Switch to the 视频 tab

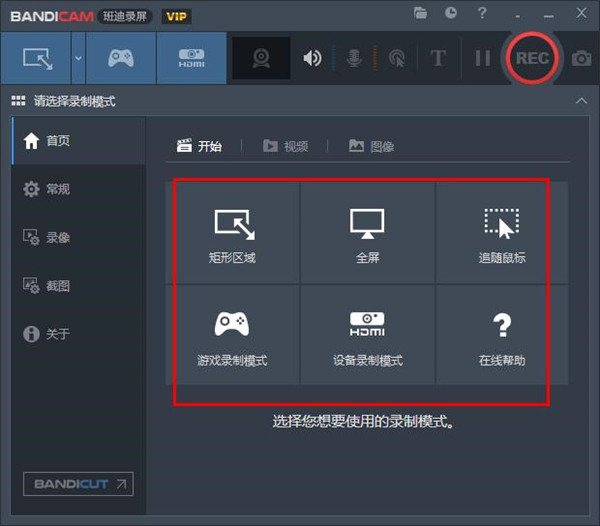pyautogui.click(x=285, y=146)
